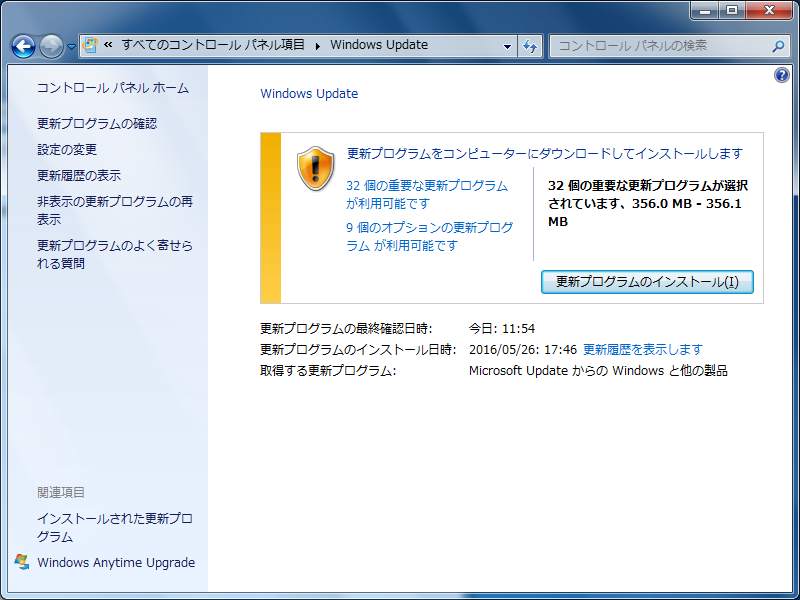Click the 今日: 11:54 last check time

click(502, 328)
